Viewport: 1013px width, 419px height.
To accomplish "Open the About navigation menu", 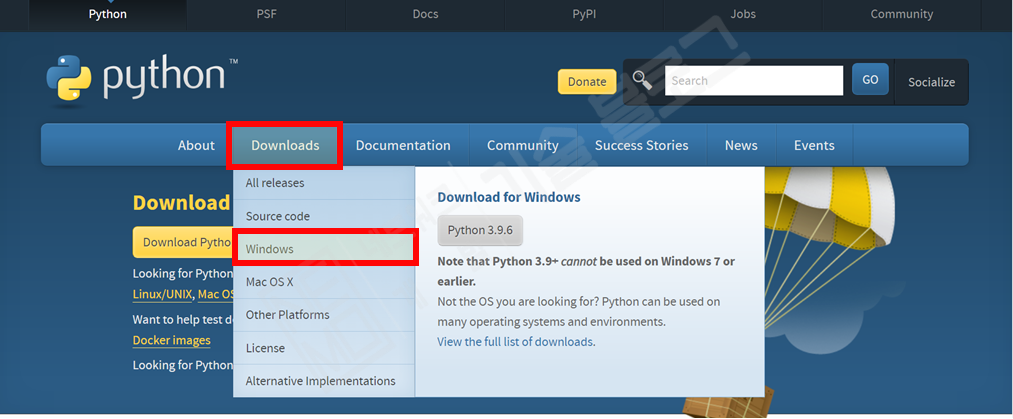I will (196, 145).
